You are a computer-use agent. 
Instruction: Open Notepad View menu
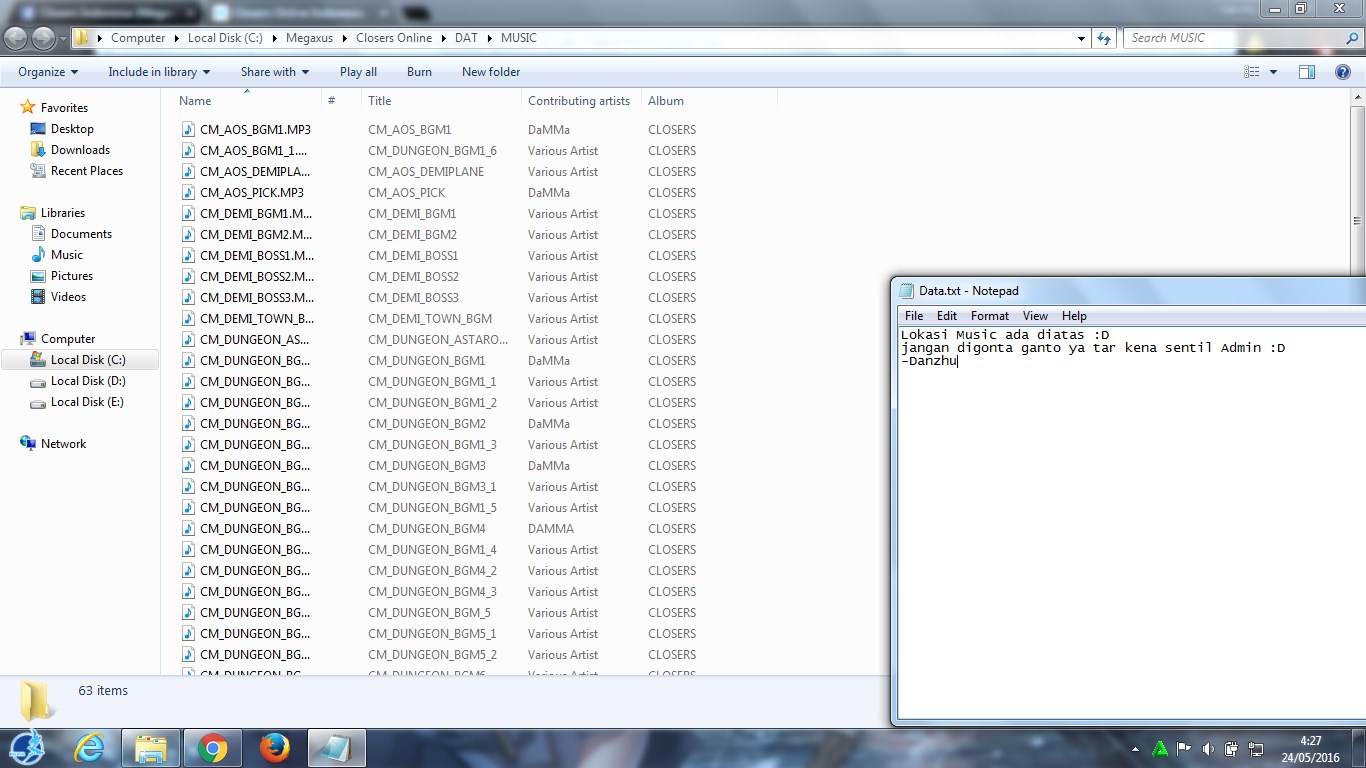(1035, 316)
